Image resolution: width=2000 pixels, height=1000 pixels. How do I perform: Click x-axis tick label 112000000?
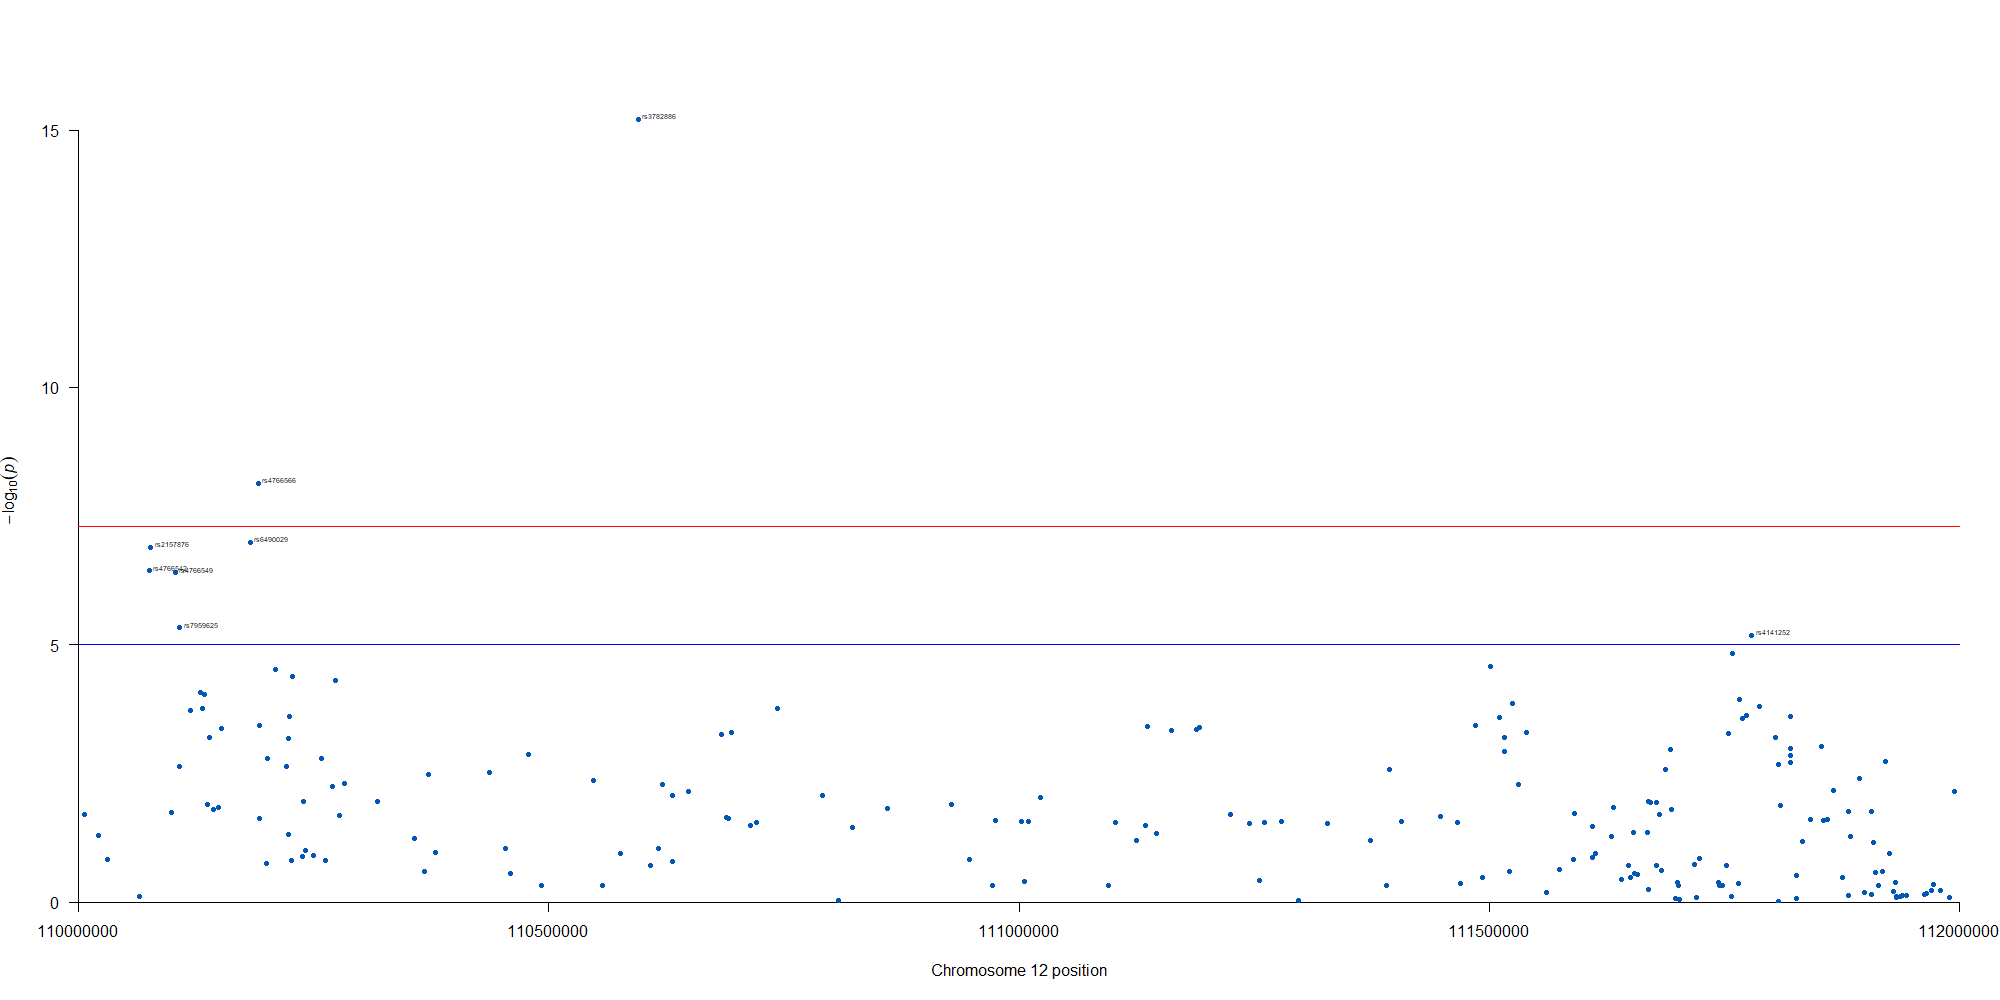1957,932
